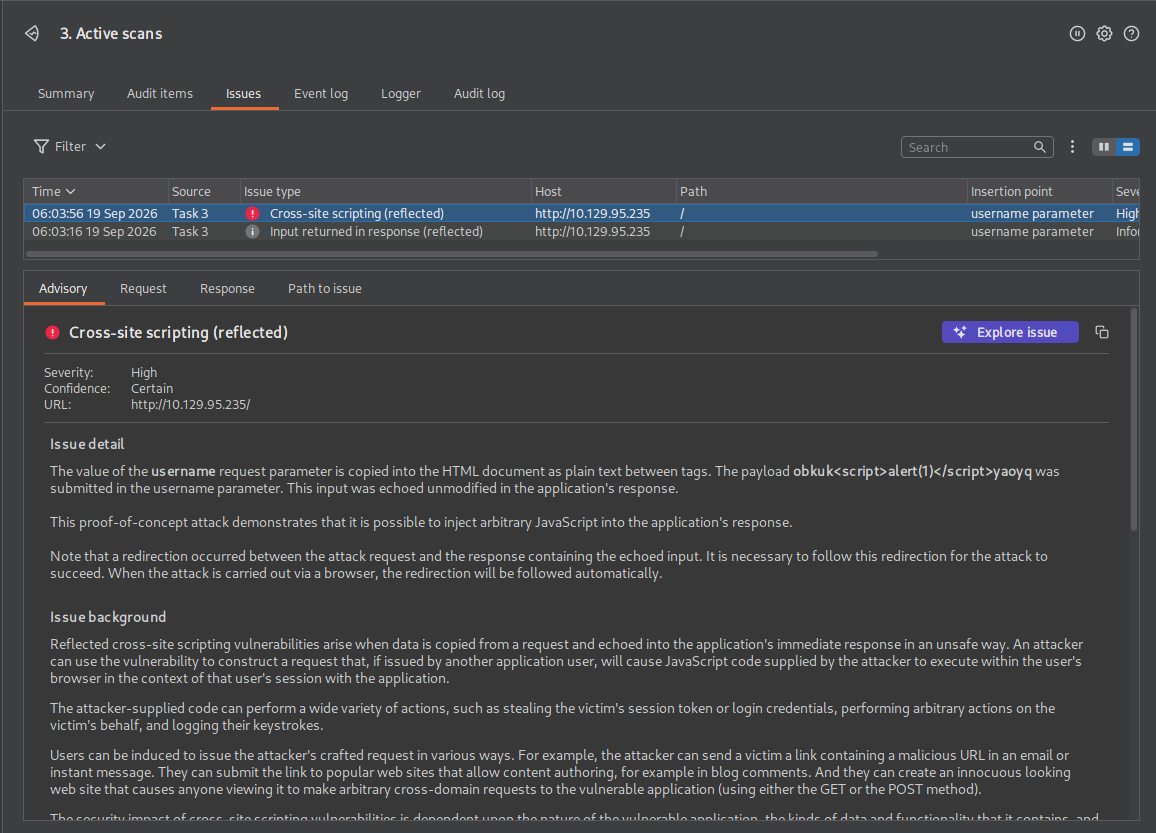Open the Audit items tab
1156x833 pixels.
[160, 94]
